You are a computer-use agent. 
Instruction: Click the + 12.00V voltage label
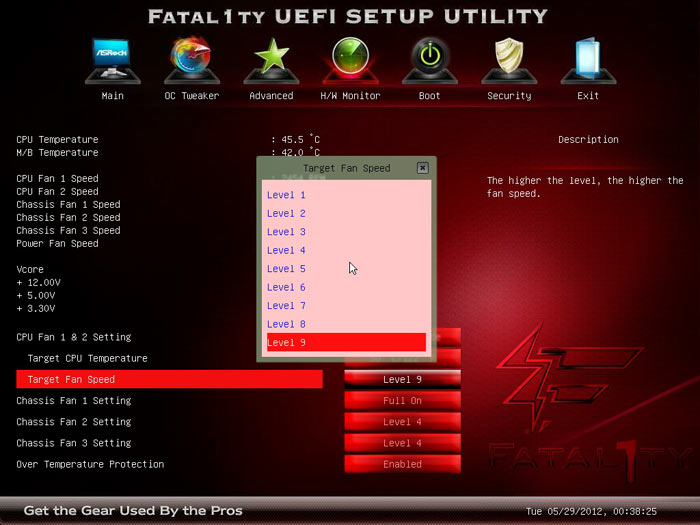(38, 283)
